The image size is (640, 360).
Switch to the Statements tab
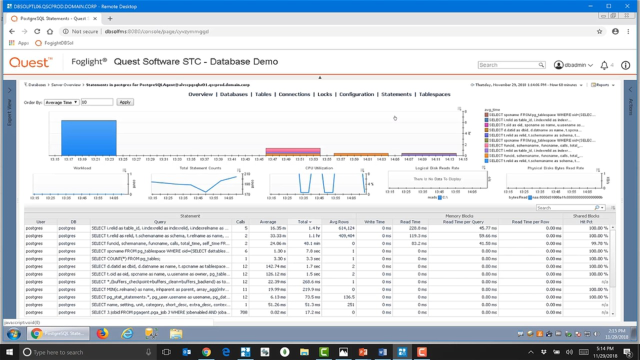396,94
